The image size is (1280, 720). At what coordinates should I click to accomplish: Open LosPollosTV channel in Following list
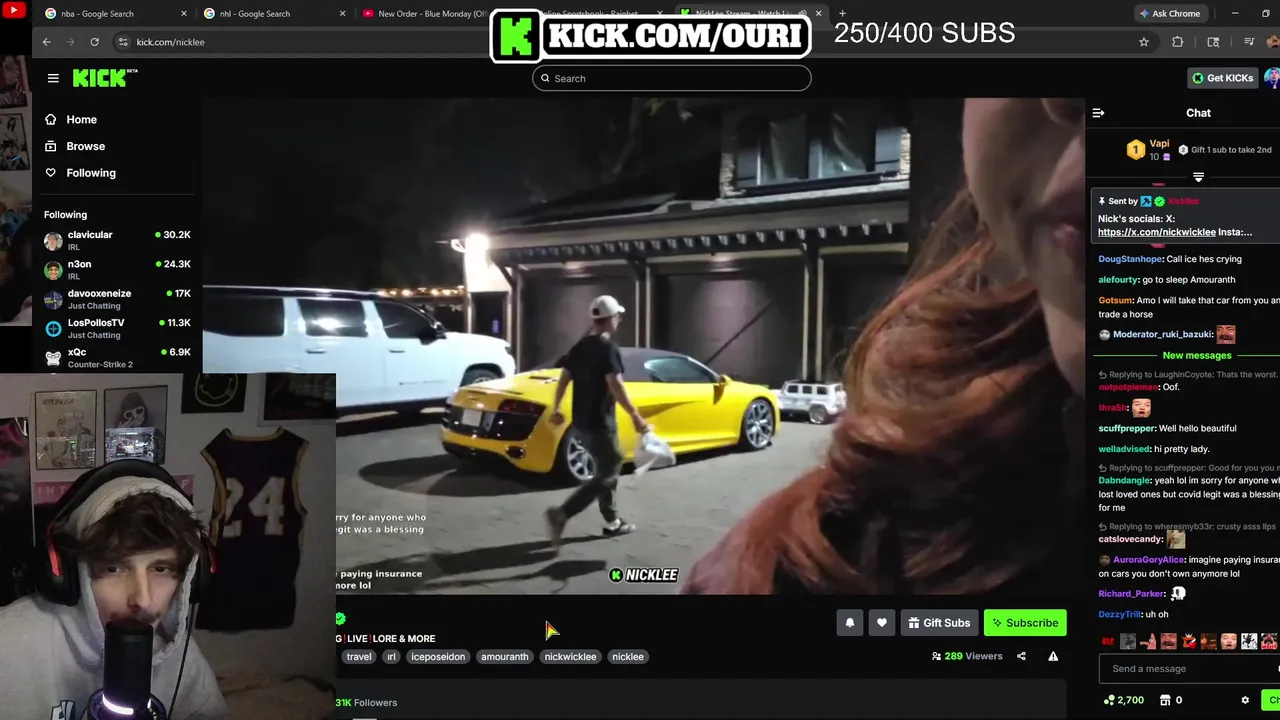(x=117, y=328)
